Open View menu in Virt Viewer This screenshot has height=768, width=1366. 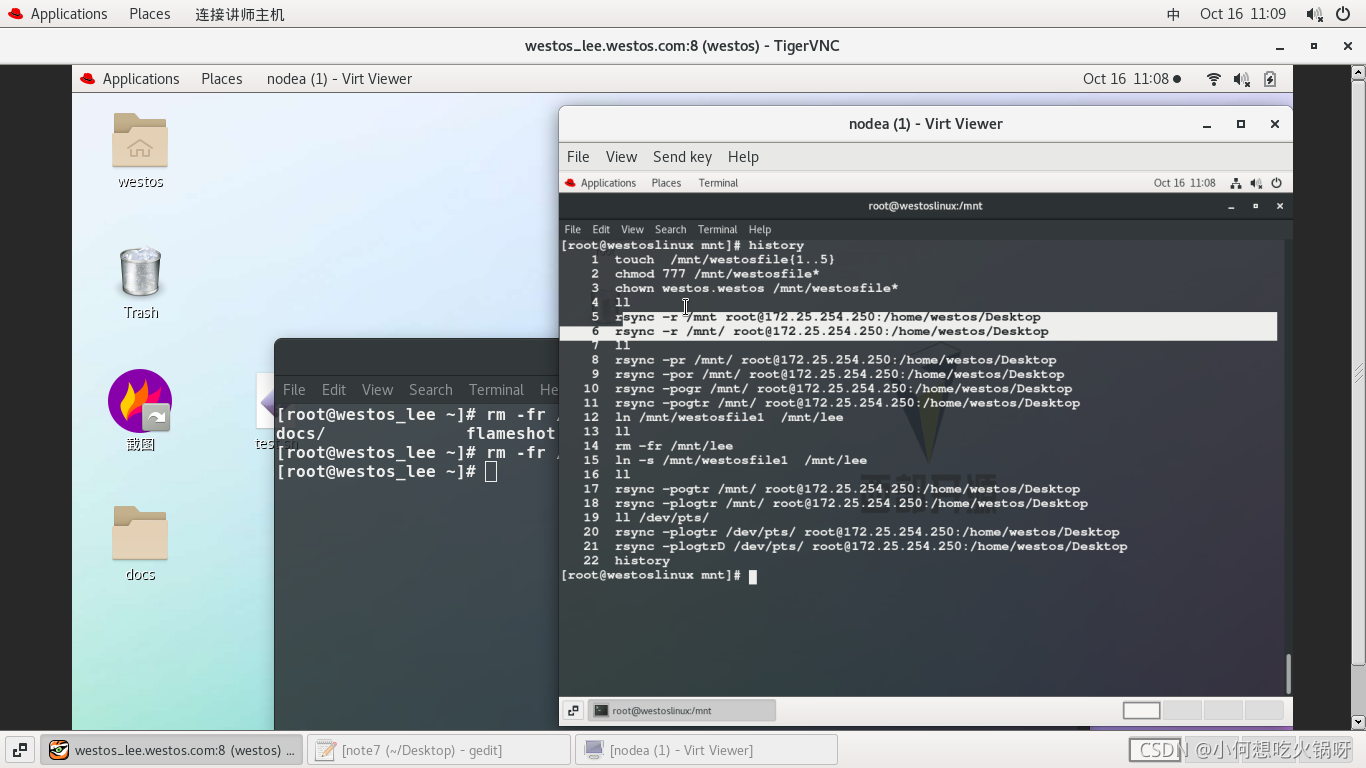[x=621, y=157]
